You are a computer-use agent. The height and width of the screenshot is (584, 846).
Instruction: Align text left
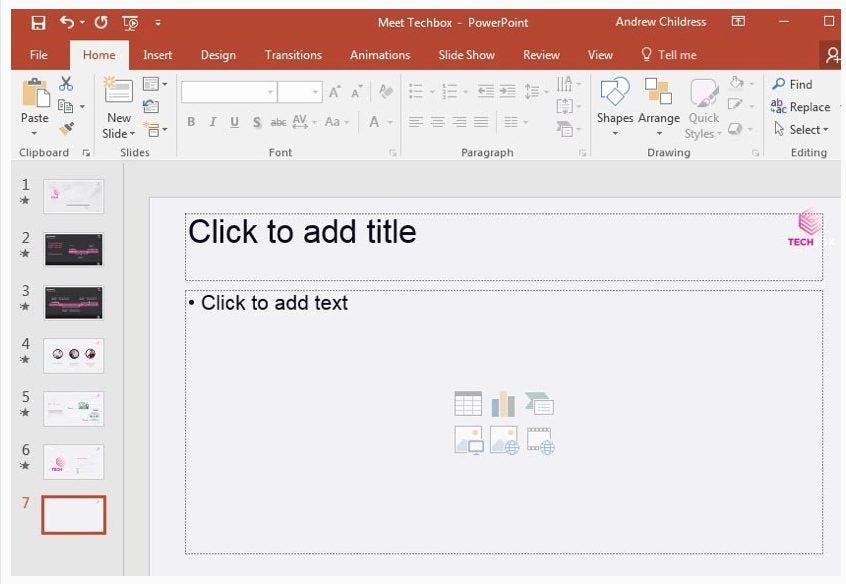(415, 123)
